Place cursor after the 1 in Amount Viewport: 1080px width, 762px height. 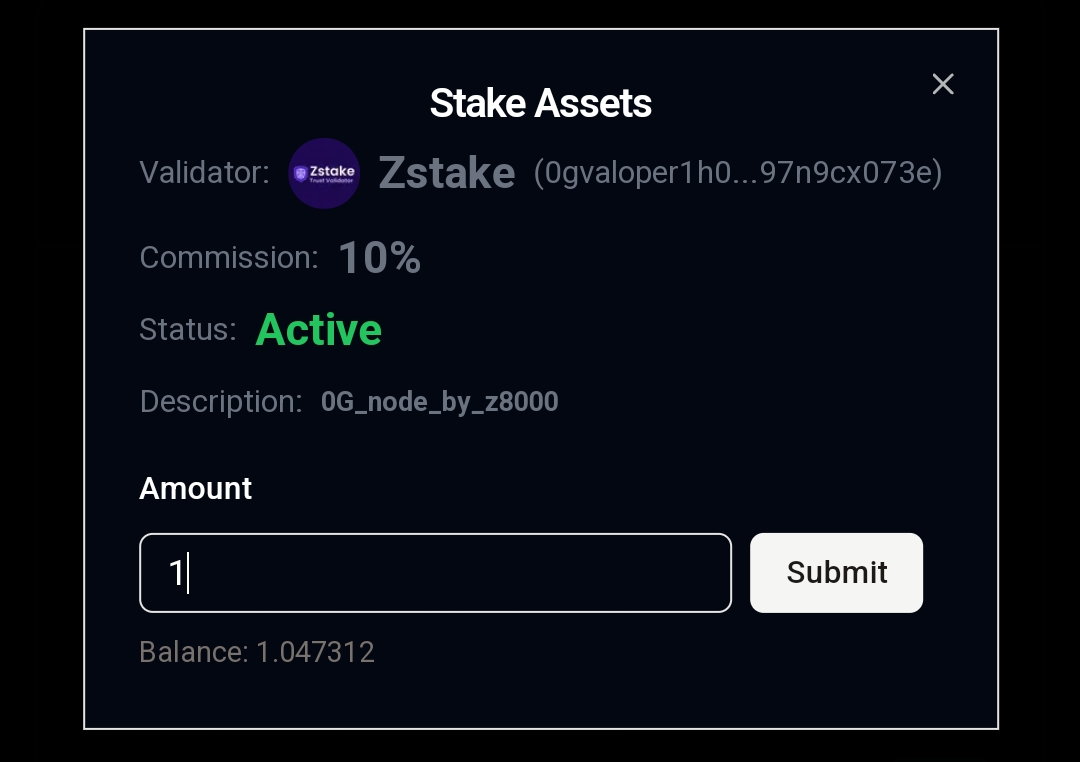[187, 573]
